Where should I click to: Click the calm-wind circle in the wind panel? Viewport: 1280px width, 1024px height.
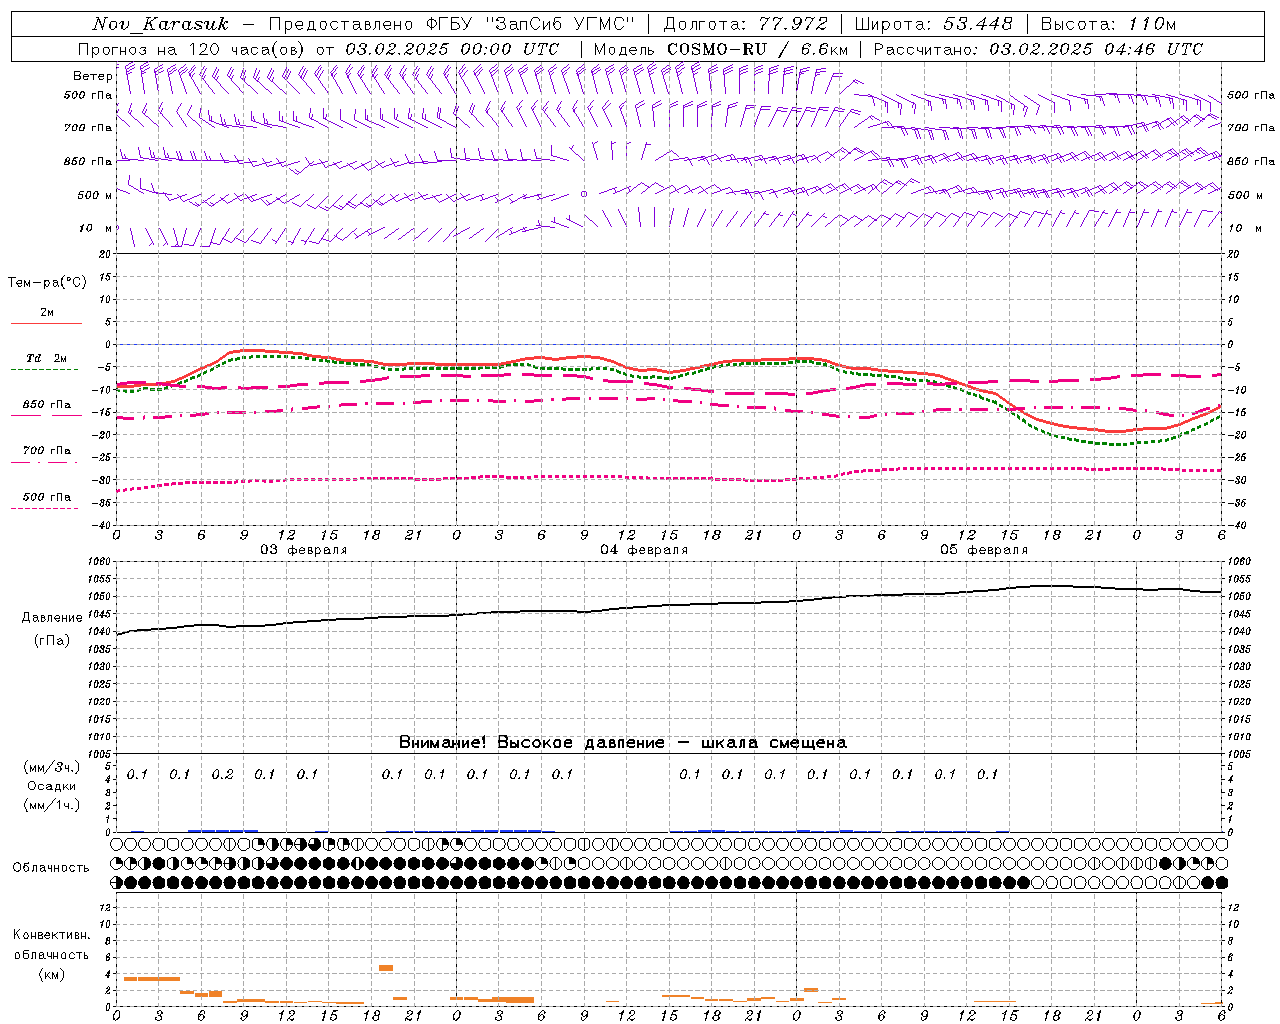click(584, 194)
